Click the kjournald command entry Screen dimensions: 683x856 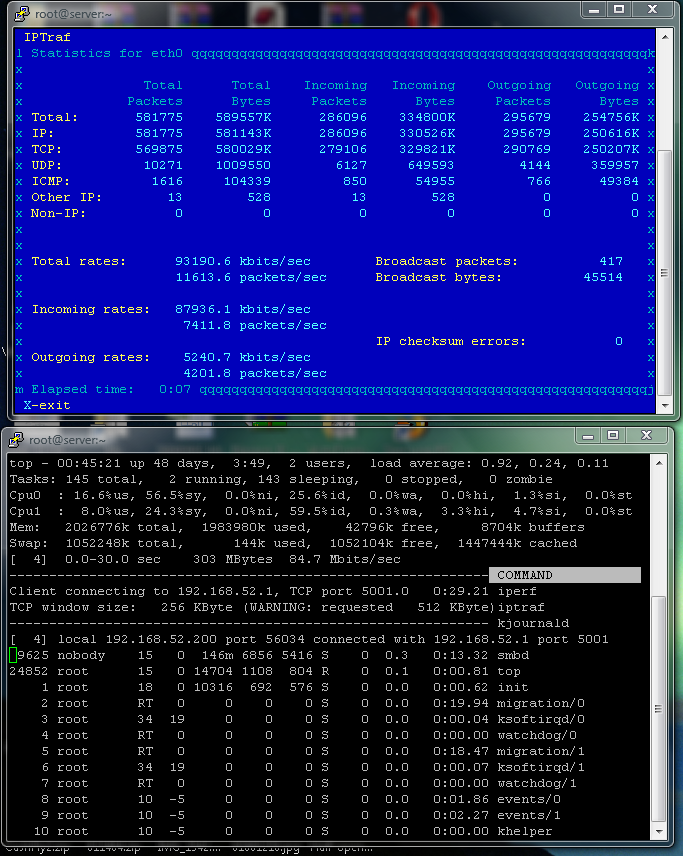point(533,623)
